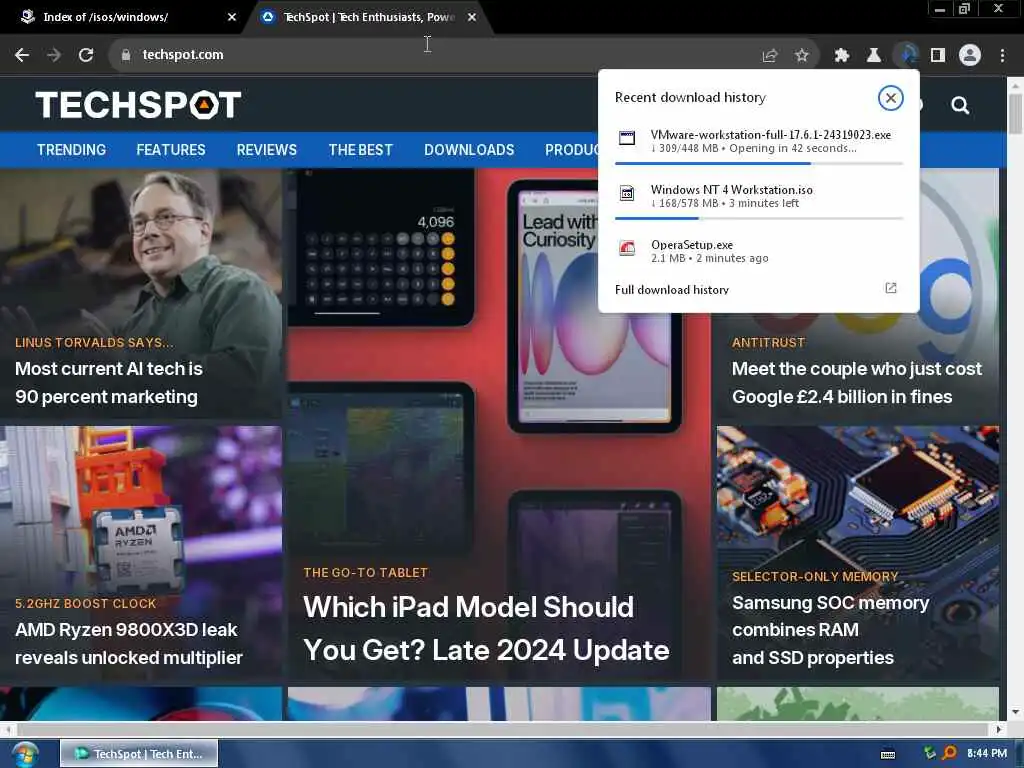
Task: Click Full download history link
Action: [x=671, y=289]
